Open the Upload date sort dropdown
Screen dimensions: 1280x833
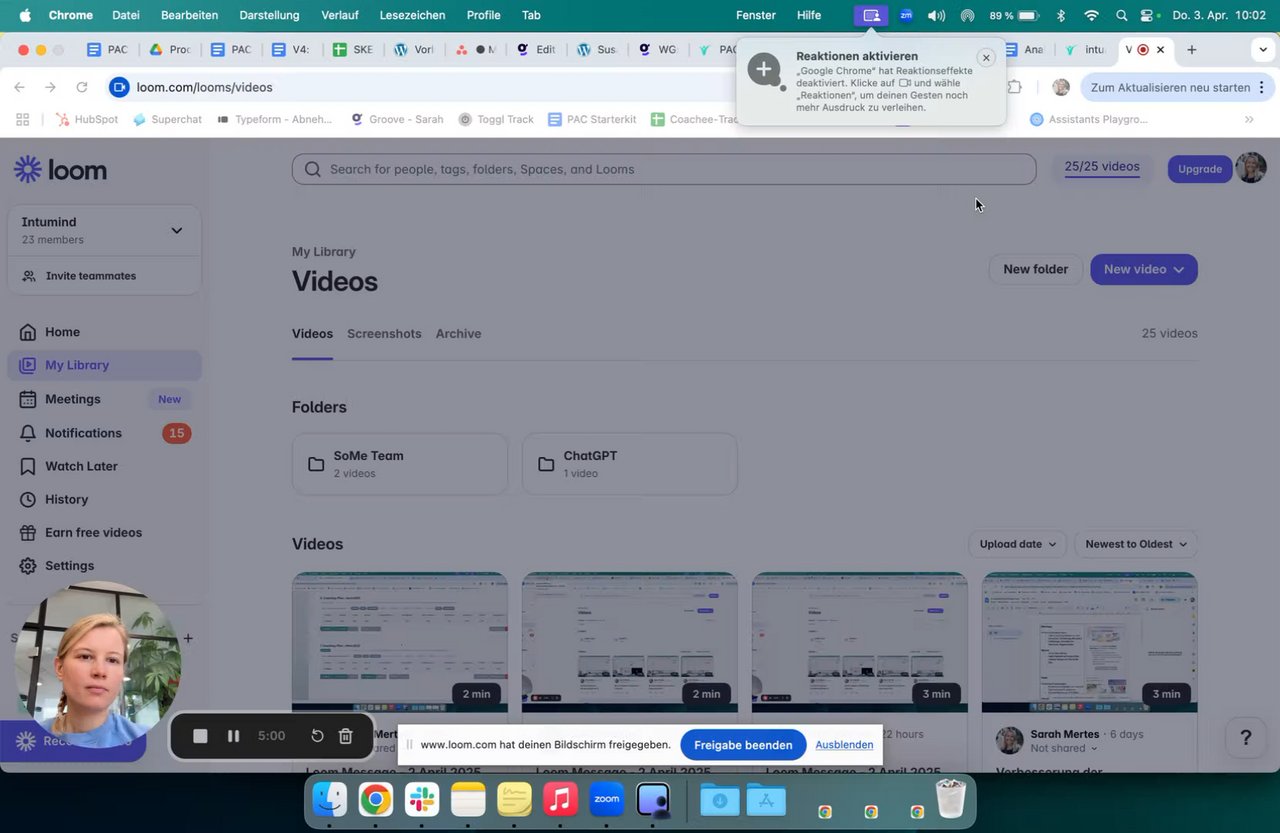point(1017,544)
